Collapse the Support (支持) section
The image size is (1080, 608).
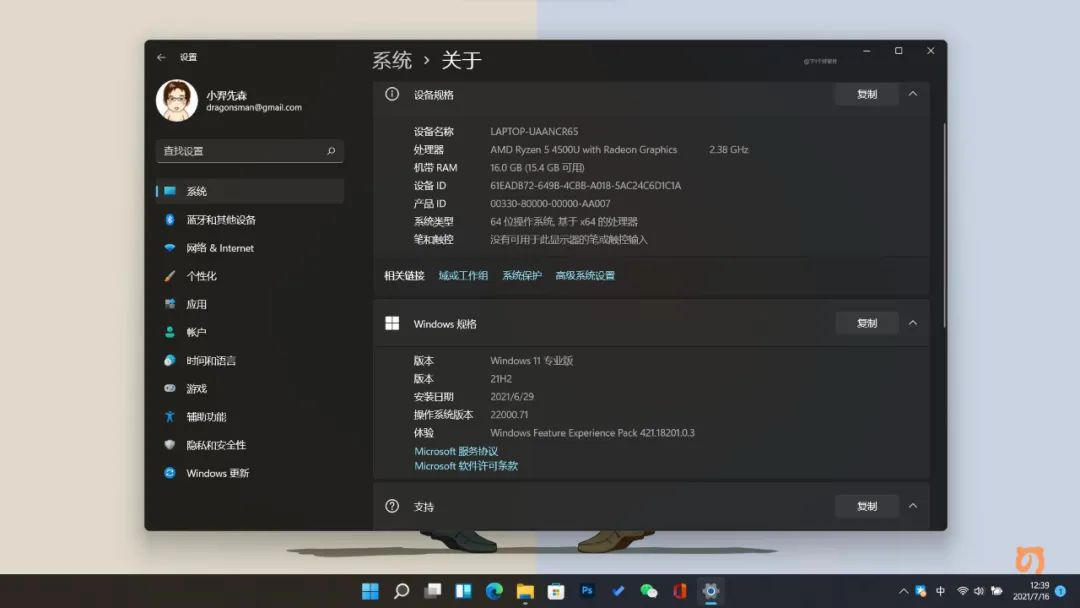point(913,506)
